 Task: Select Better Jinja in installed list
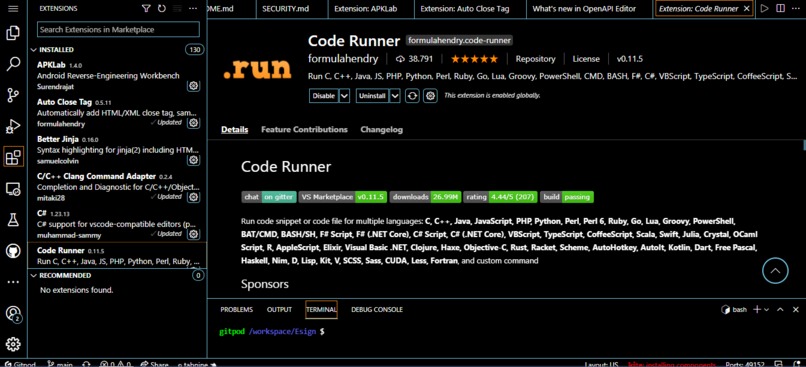tap(117, 150)
